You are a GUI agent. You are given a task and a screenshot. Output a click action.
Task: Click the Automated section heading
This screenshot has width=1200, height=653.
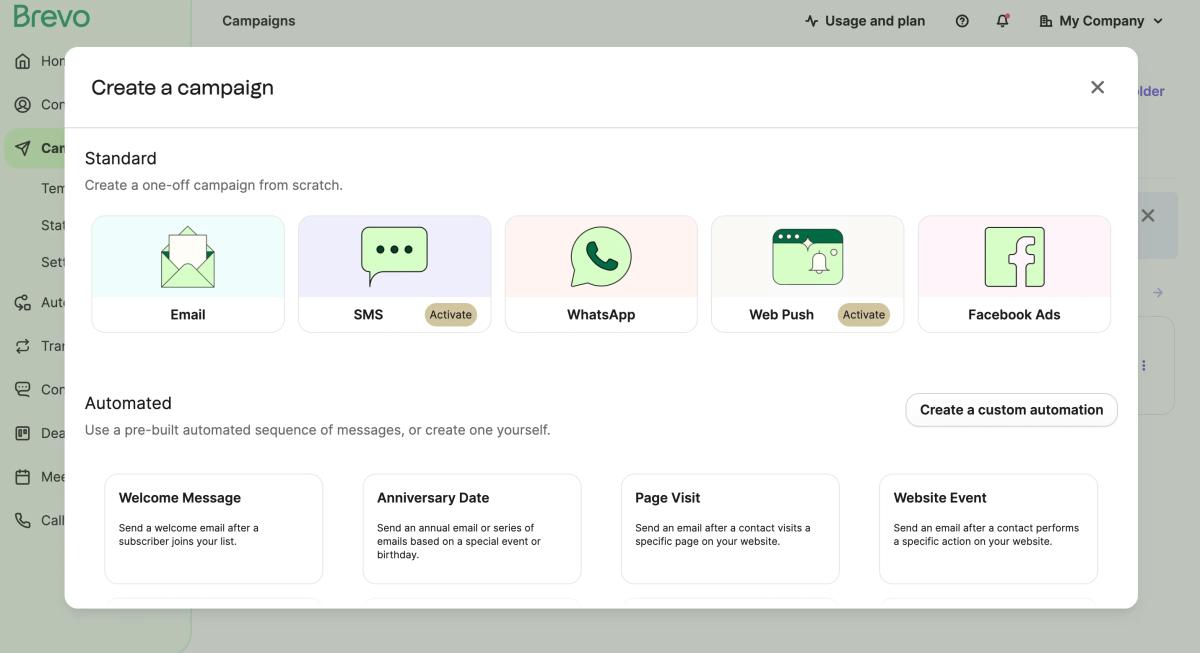128,403
